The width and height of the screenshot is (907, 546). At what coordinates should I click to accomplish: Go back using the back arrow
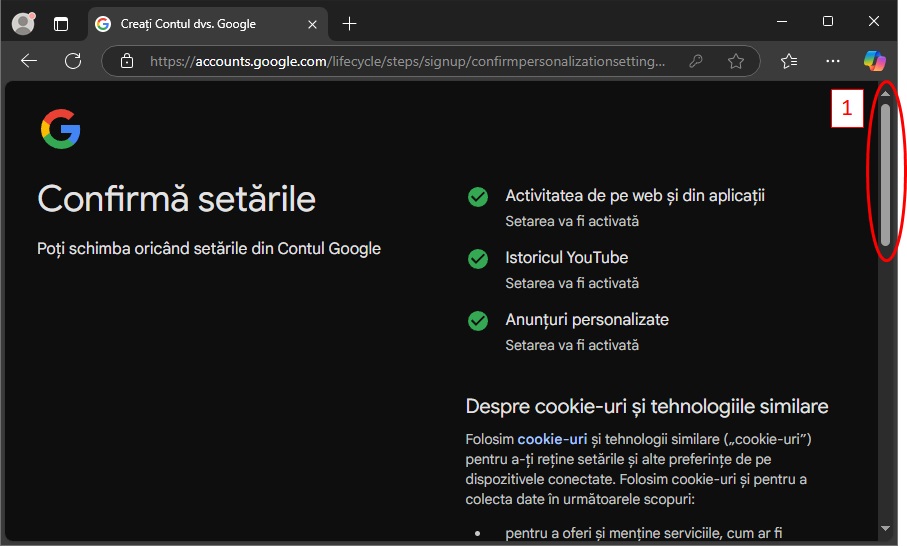coord(29,61)
